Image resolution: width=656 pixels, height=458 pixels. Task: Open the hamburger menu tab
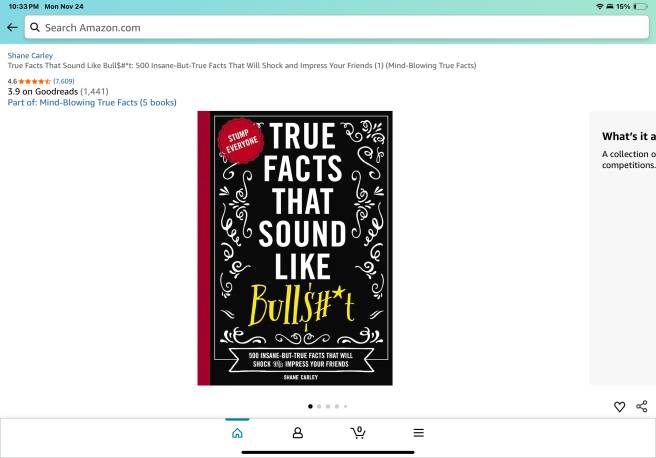418,433
